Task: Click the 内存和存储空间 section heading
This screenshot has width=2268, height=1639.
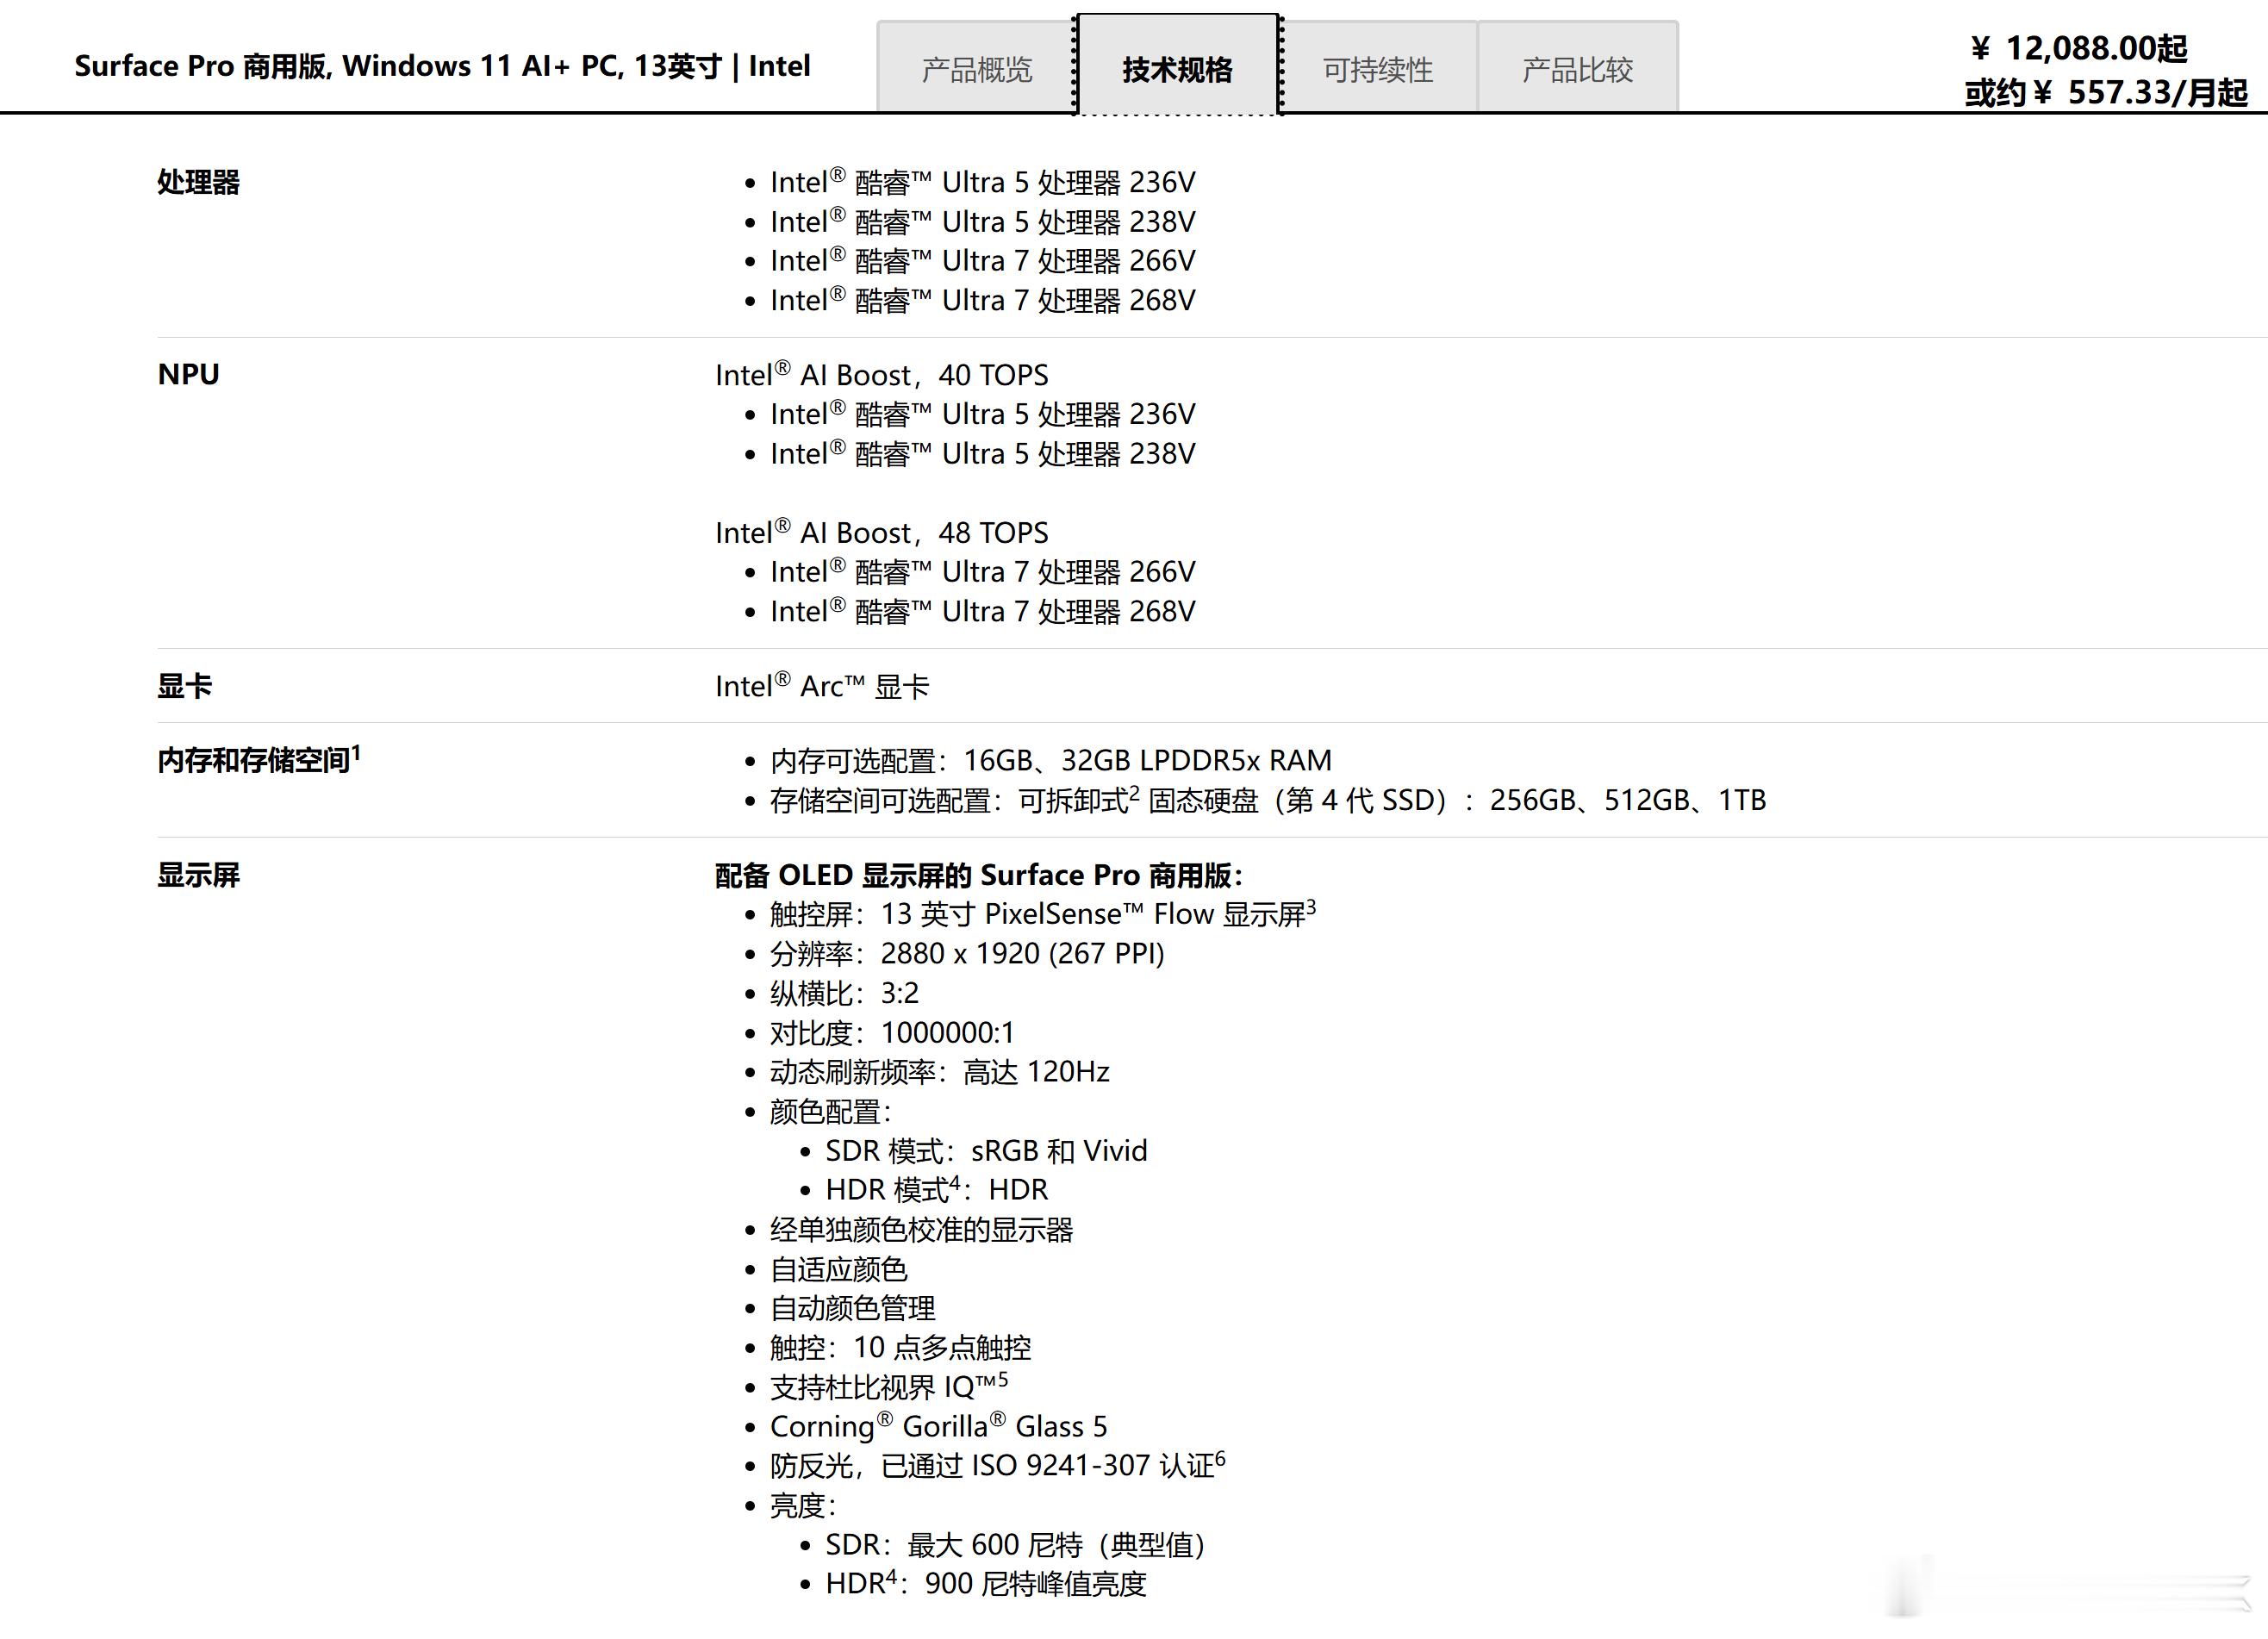Action: 258,759
